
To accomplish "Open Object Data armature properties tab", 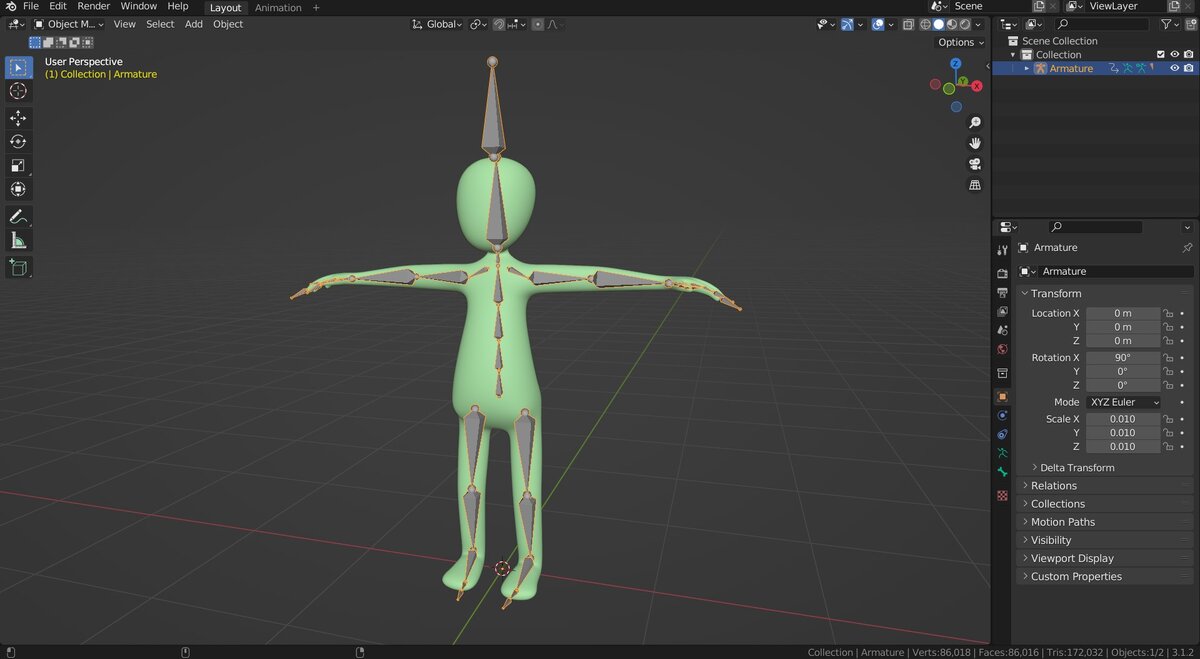I will pos(1002,453).
